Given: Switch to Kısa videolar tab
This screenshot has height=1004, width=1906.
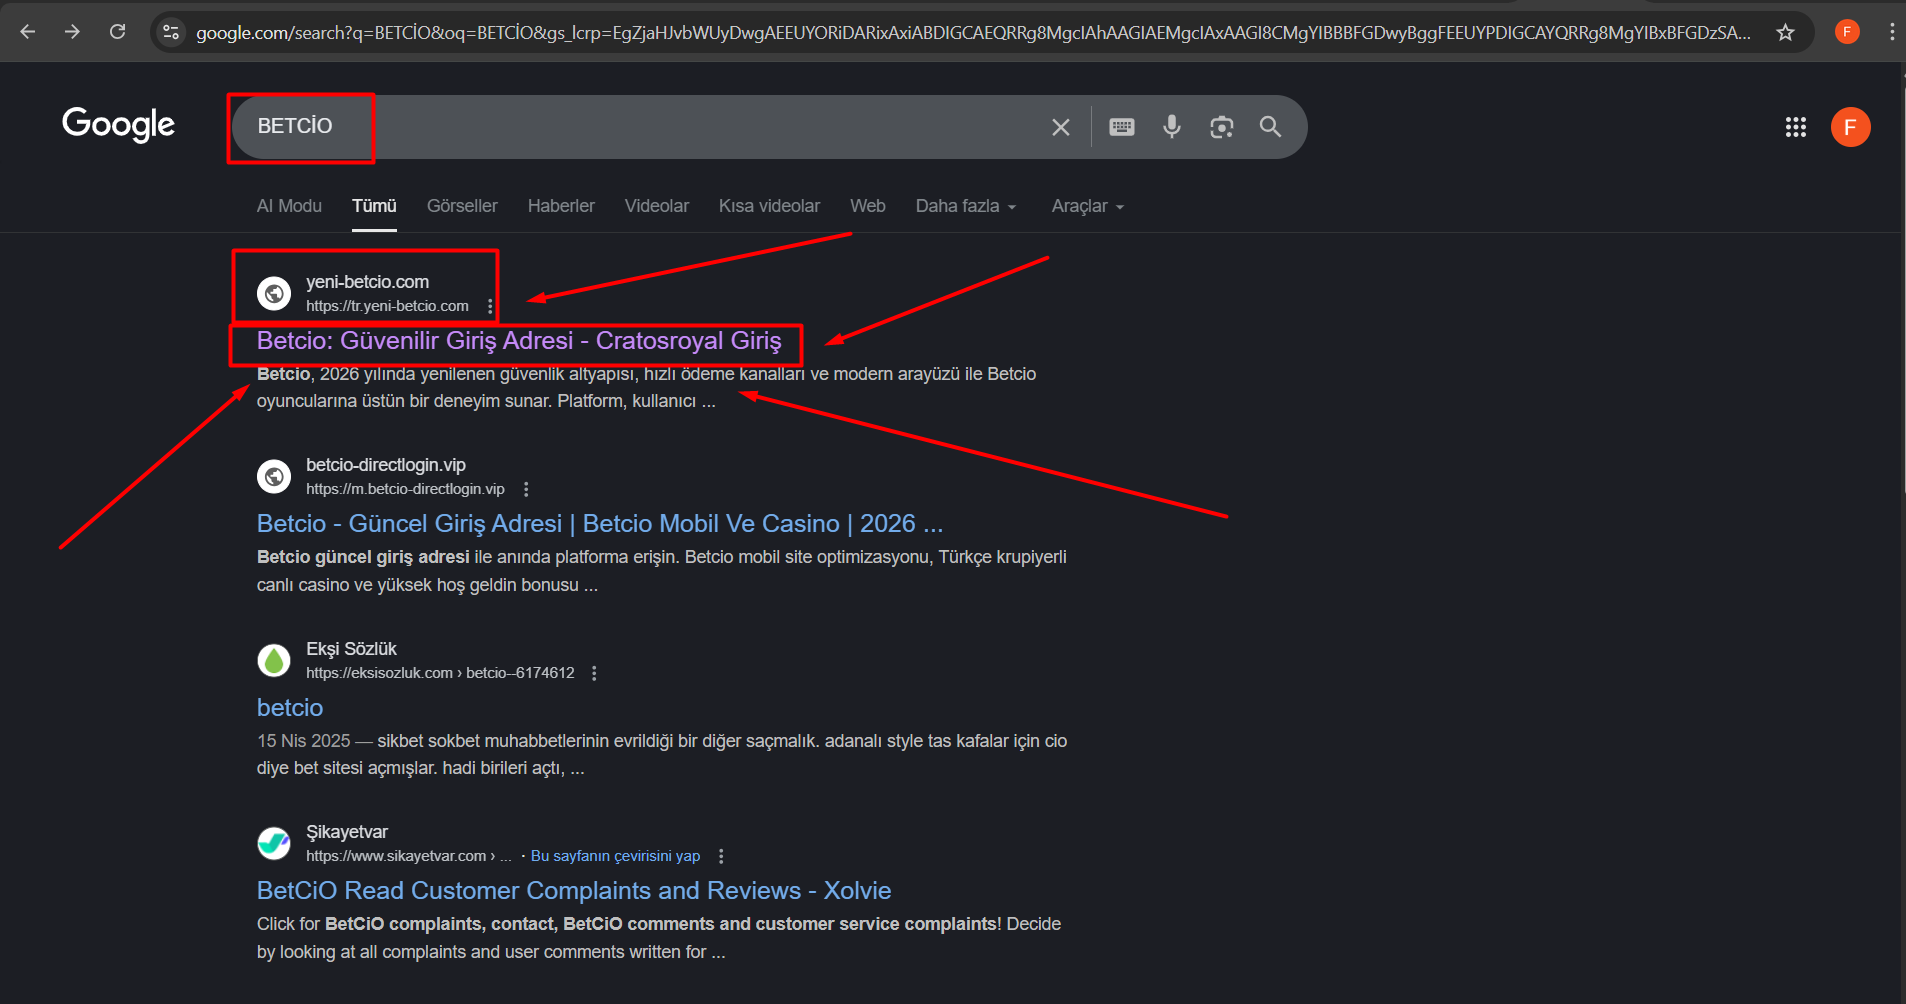Looking at the screenshot, I should pyautogui.click(x=769, y=206).
